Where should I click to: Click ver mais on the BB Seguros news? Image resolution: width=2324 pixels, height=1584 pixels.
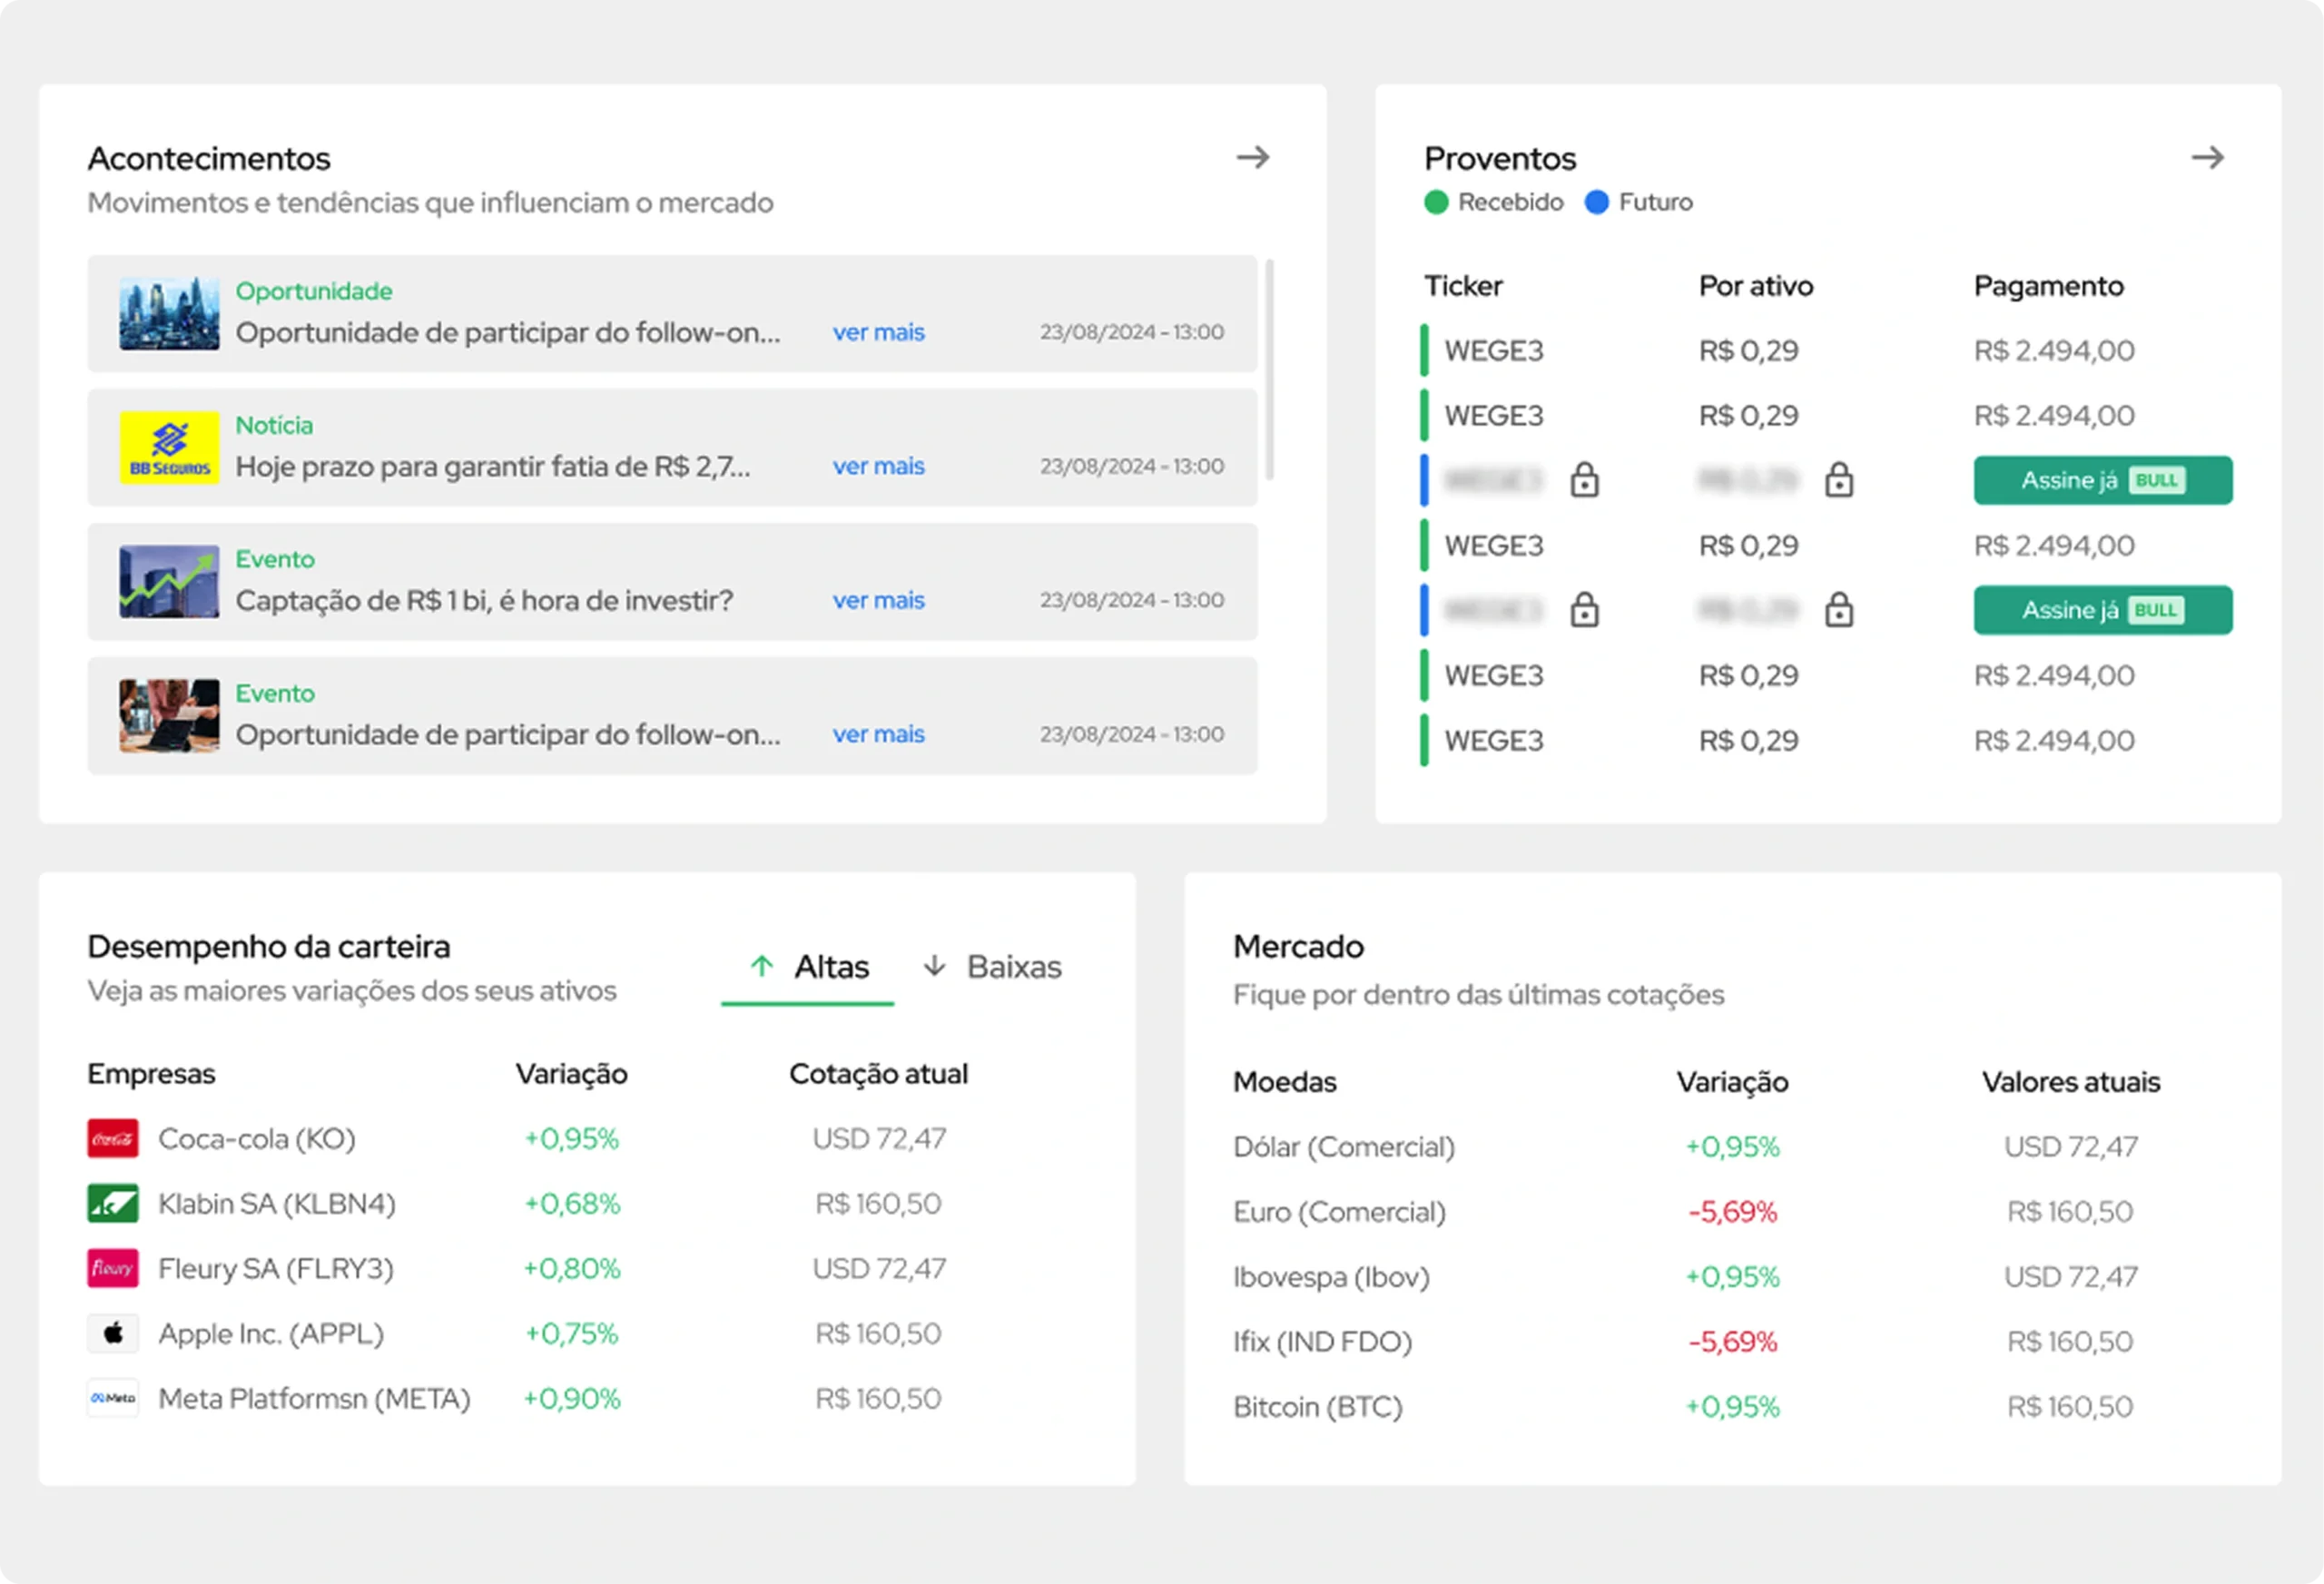[x=878, y=466]
